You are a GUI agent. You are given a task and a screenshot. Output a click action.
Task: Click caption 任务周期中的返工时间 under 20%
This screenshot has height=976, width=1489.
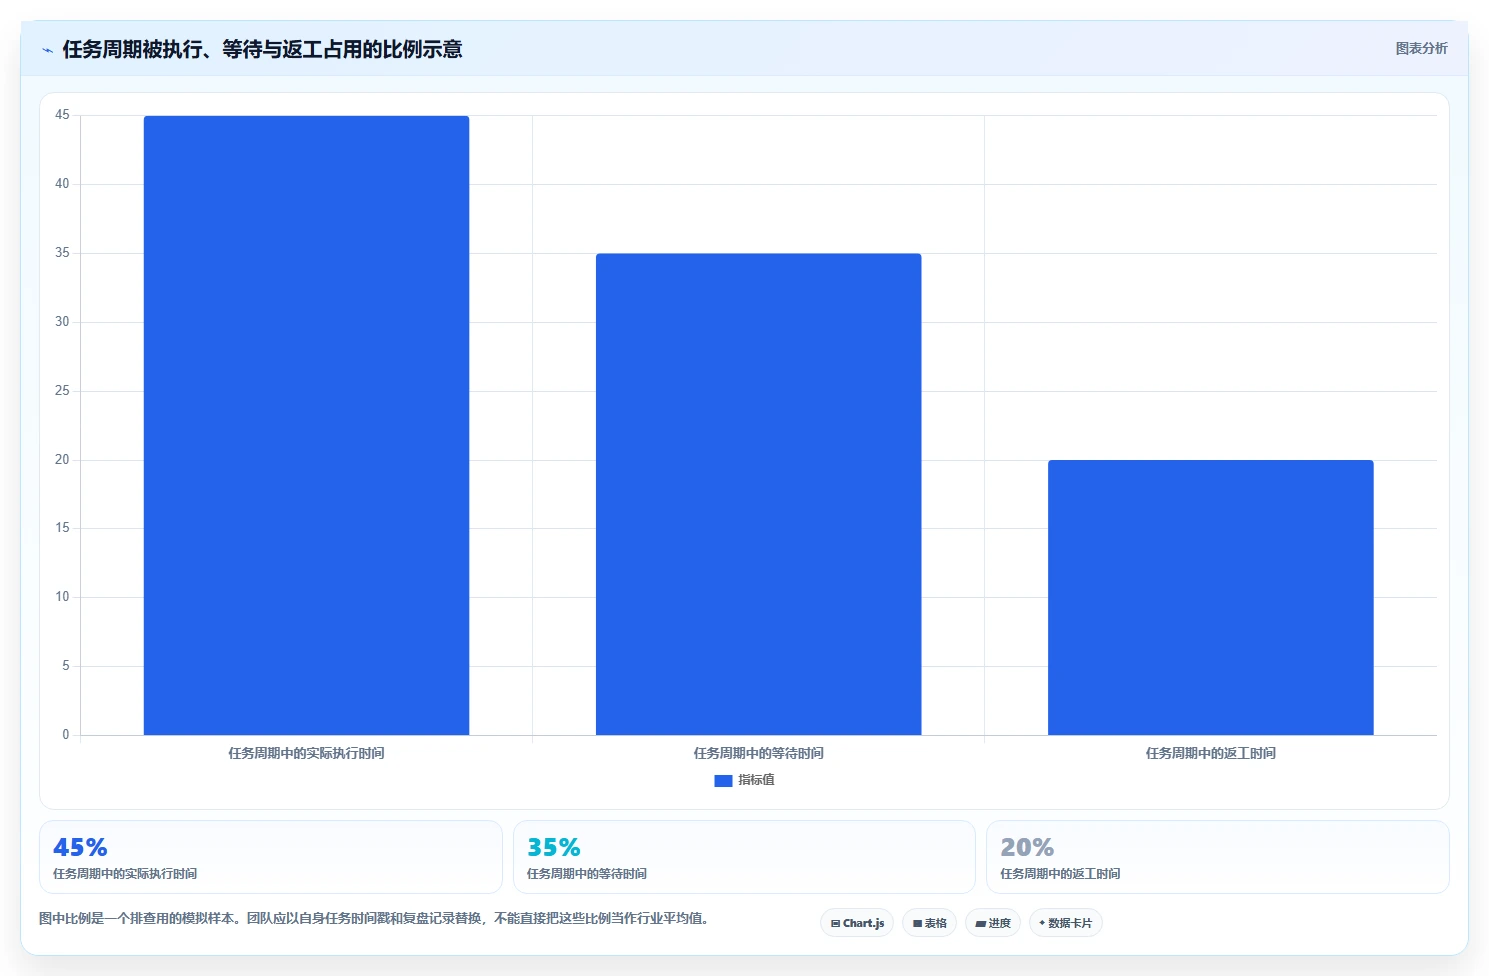pos(1060,874)
